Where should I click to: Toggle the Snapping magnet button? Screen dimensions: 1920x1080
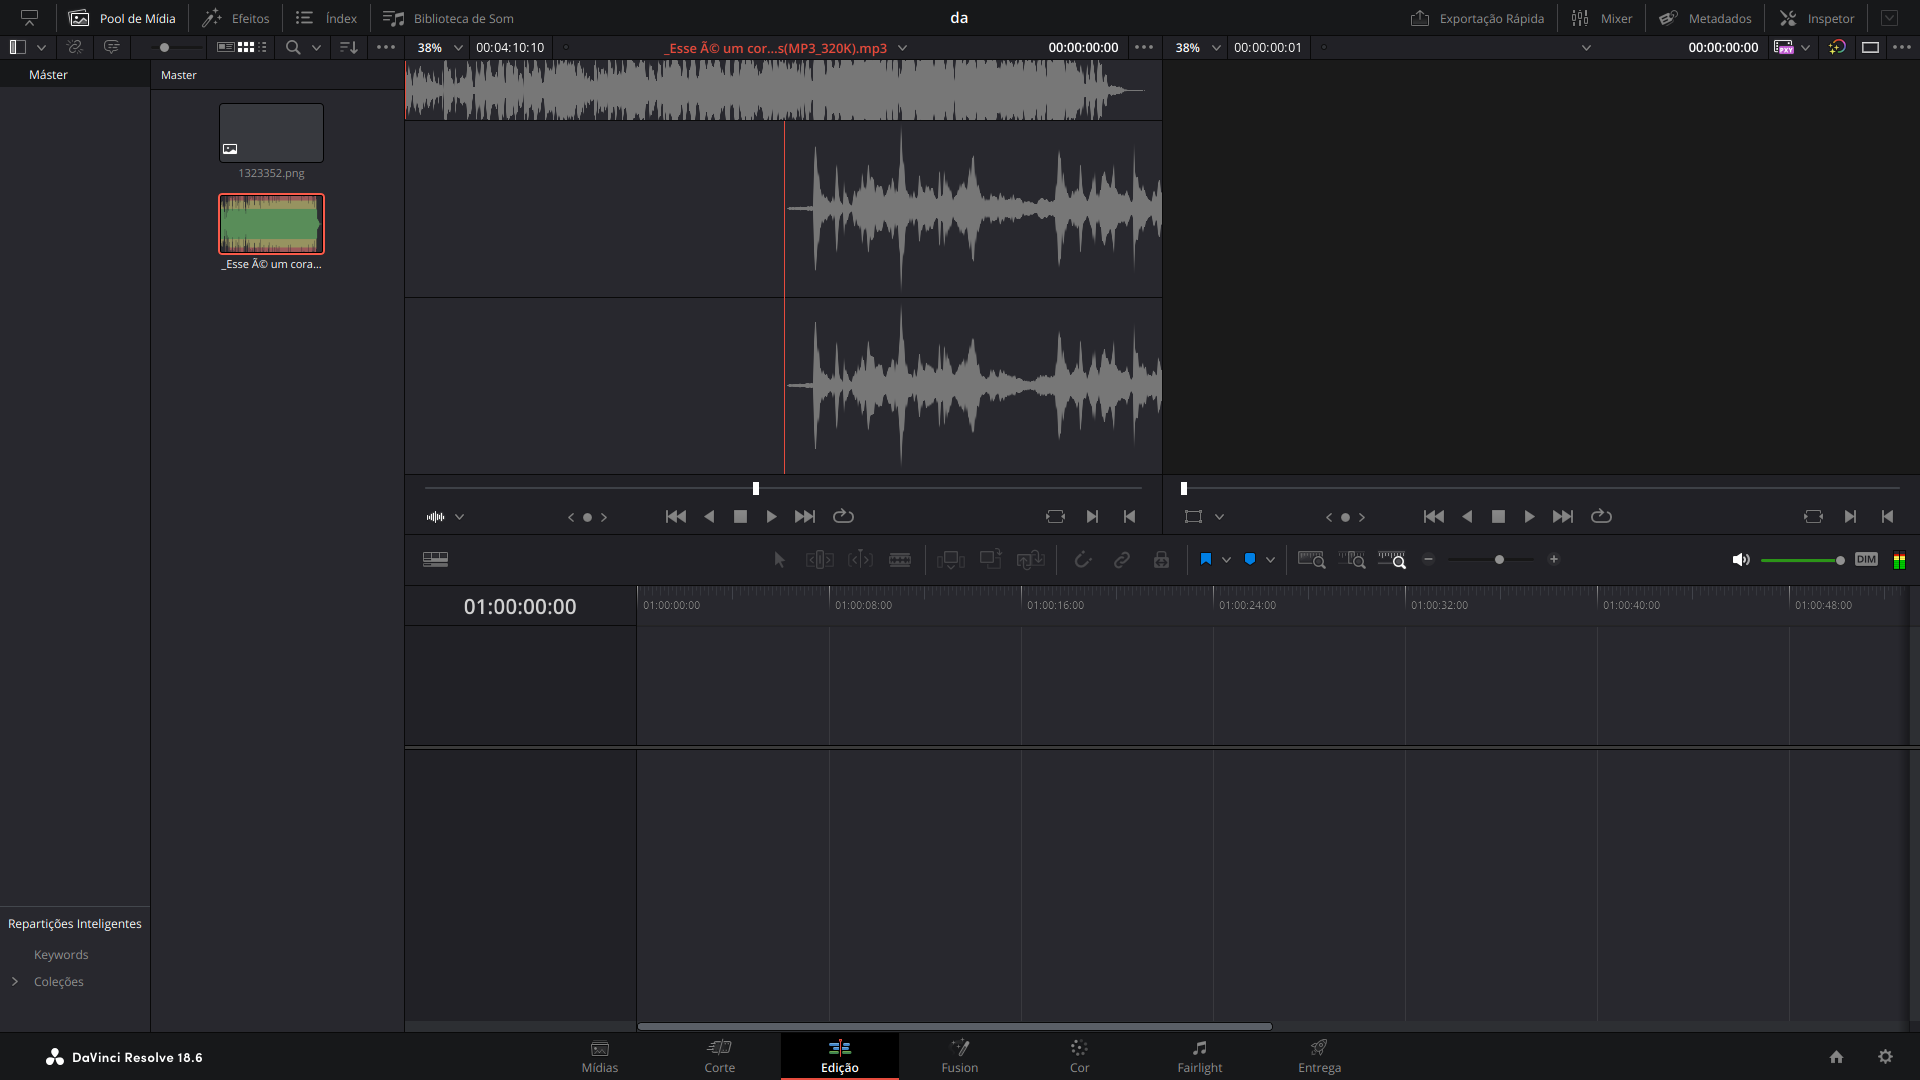coord(1082,560)
